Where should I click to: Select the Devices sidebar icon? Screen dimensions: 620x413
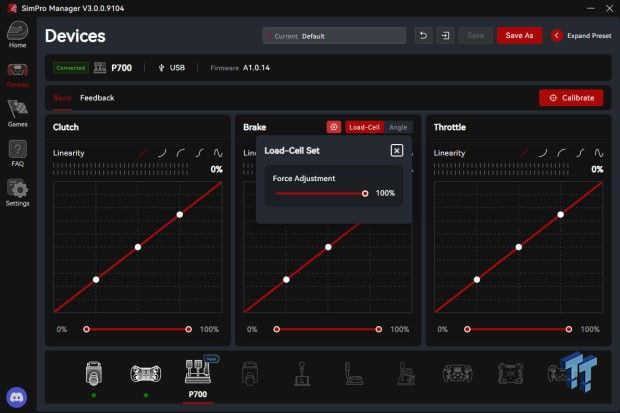17,75
